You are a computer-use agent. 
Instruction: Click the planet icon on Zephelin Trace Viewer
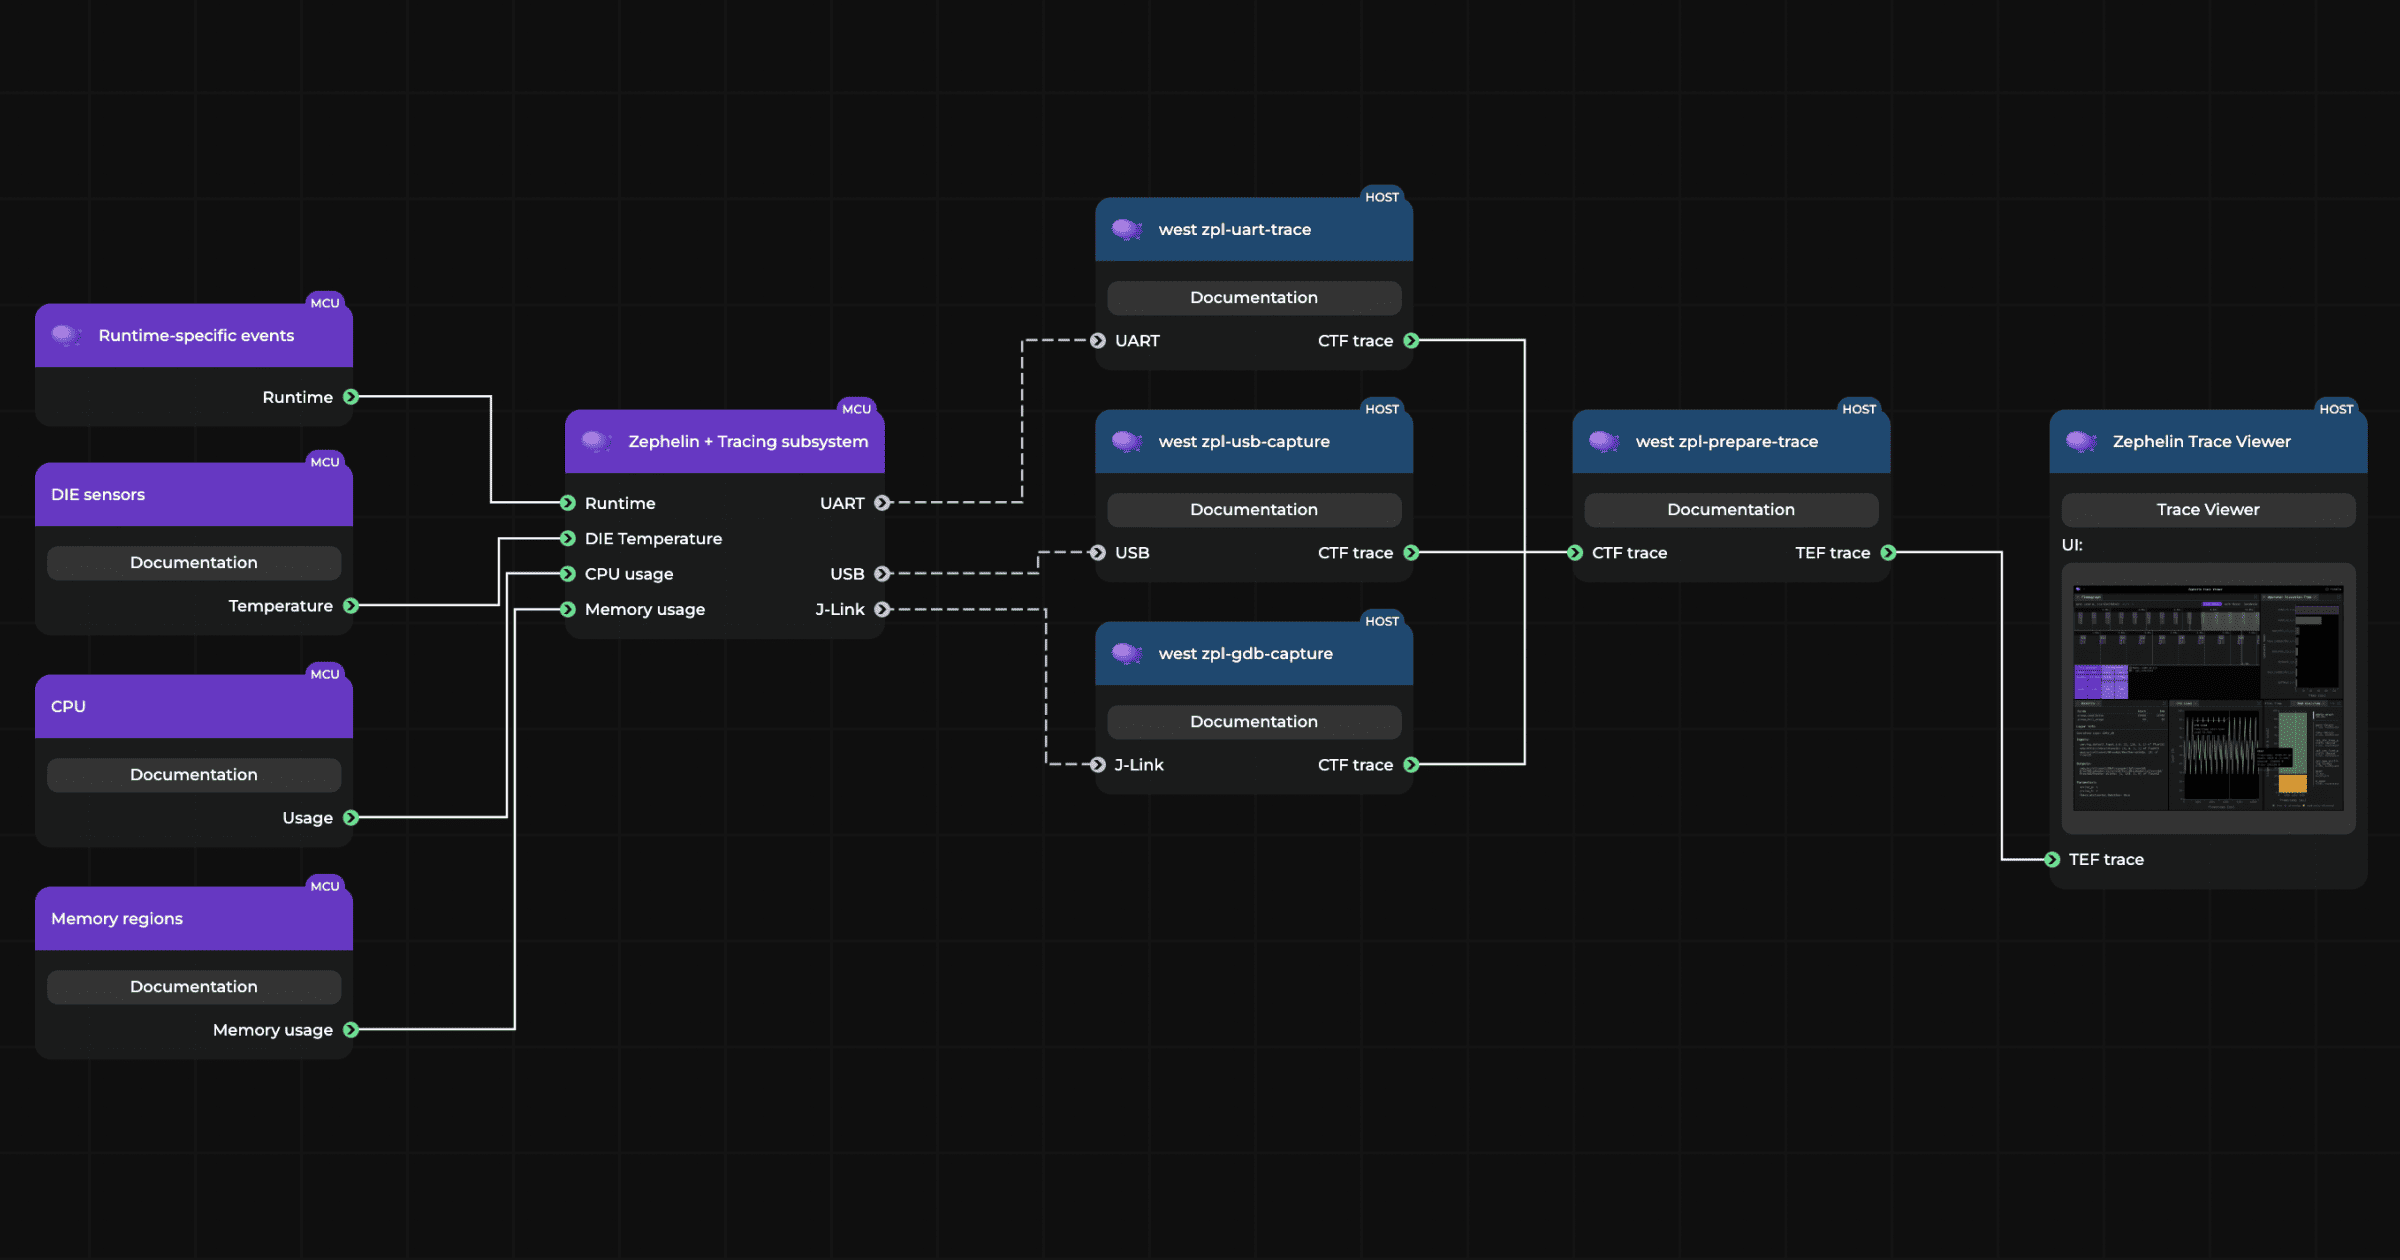2082,441
